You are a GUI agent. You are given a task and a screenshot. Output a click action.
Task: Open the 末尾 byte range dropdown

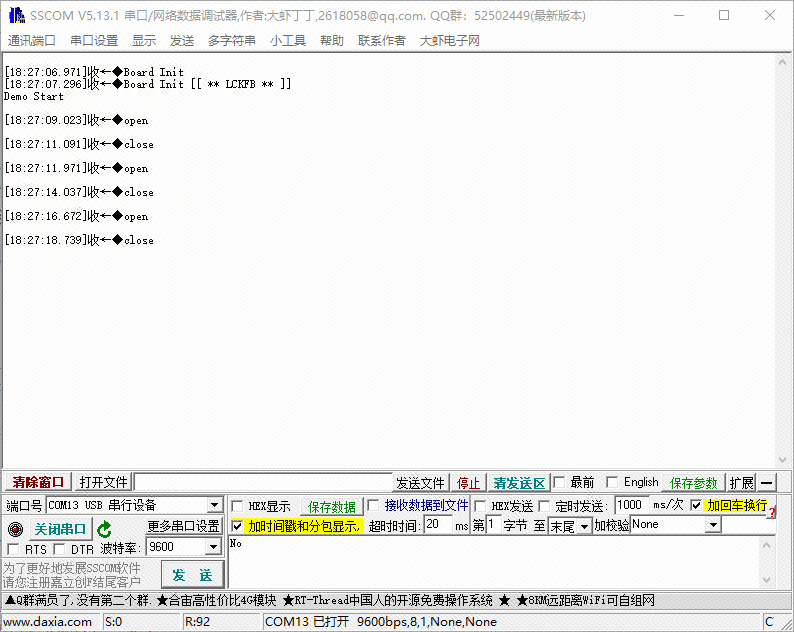click(x=584, y=527)
